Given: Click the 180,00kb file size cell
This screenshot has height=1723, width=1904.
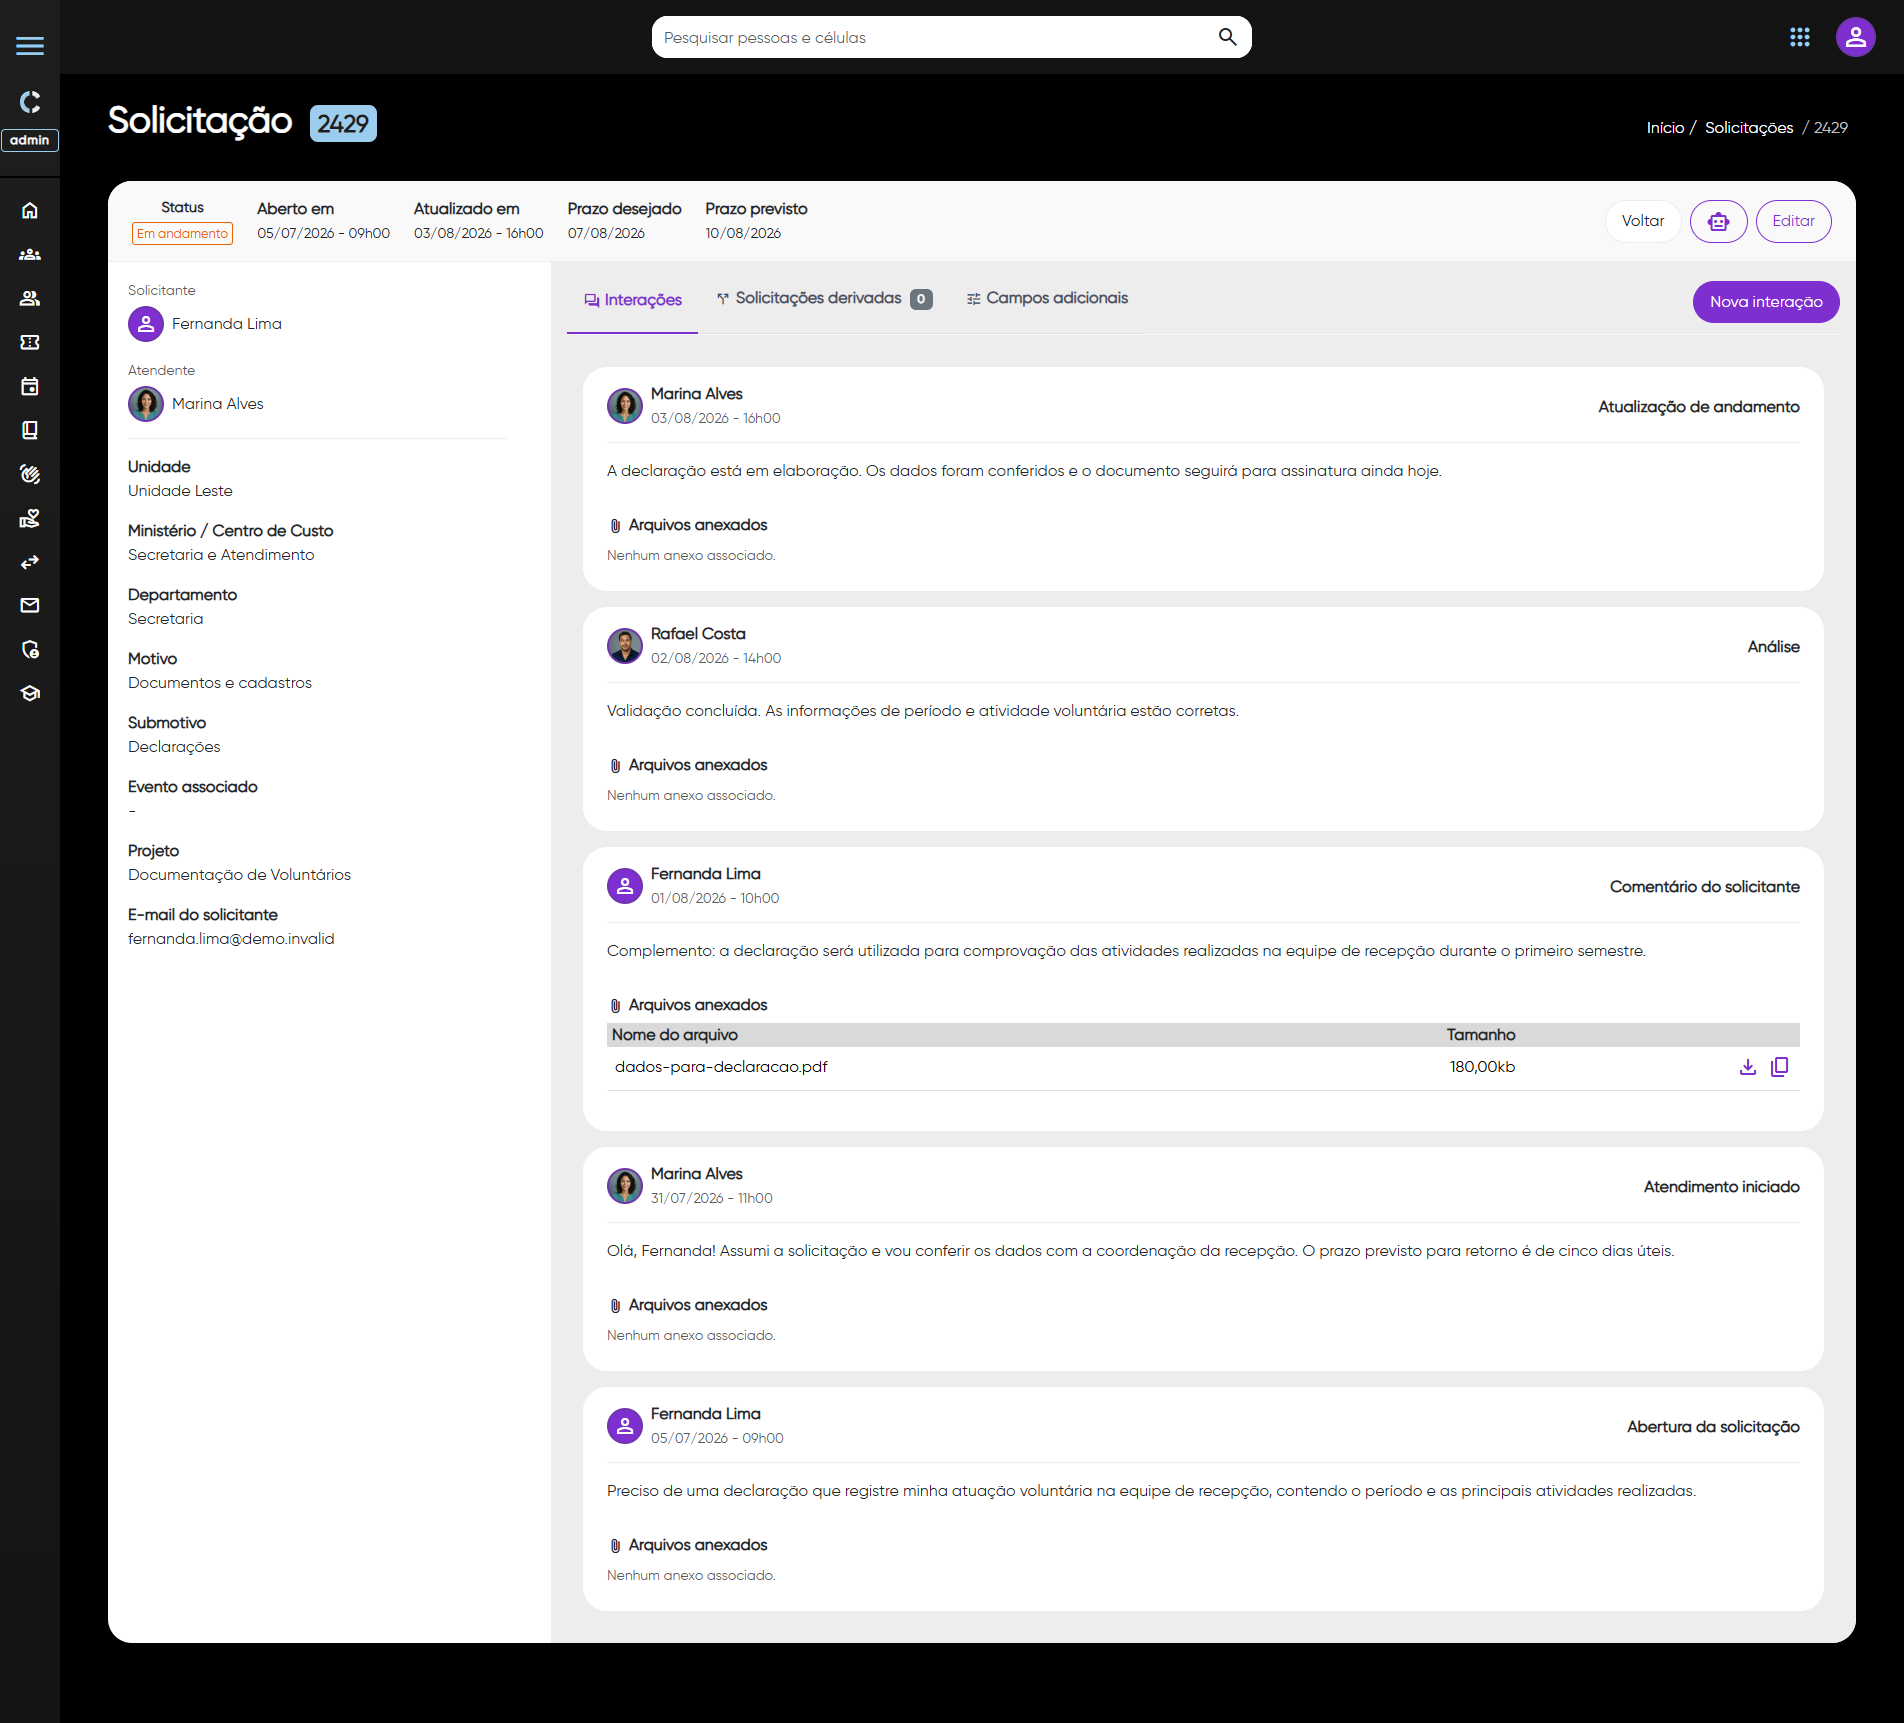Looking at the screenshot, I should (x=1482, y=1067).
